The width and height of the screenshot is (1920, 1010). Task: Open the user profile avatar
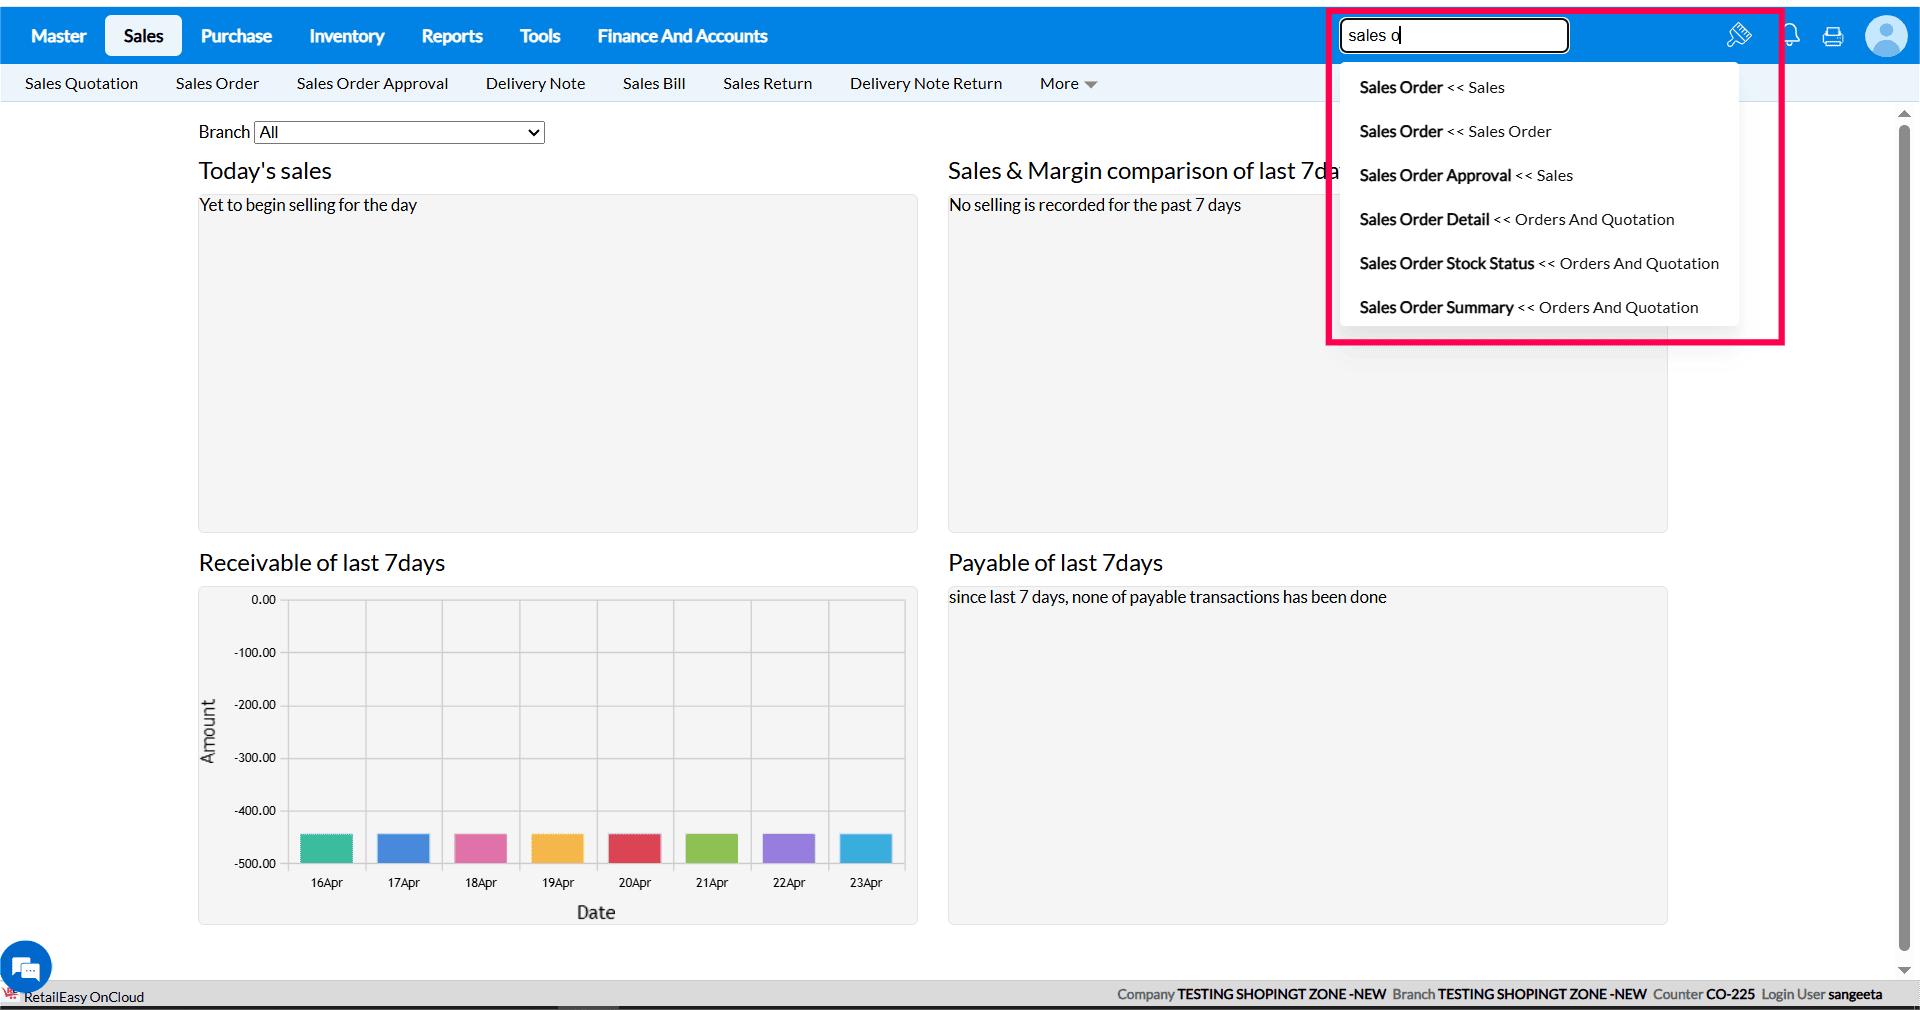coord(1885,37)
